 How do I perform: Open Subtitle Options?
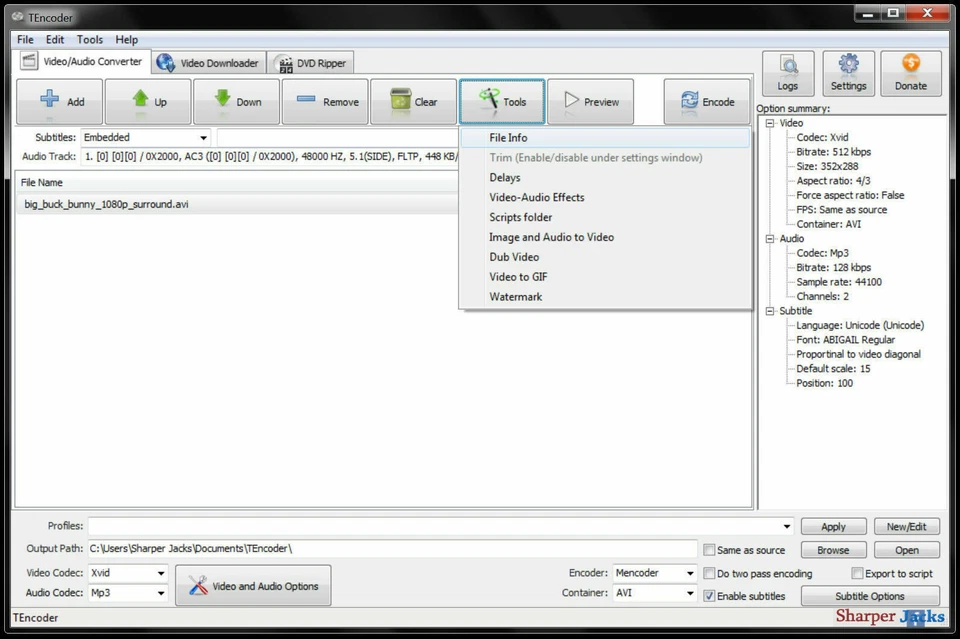point(869,596)
